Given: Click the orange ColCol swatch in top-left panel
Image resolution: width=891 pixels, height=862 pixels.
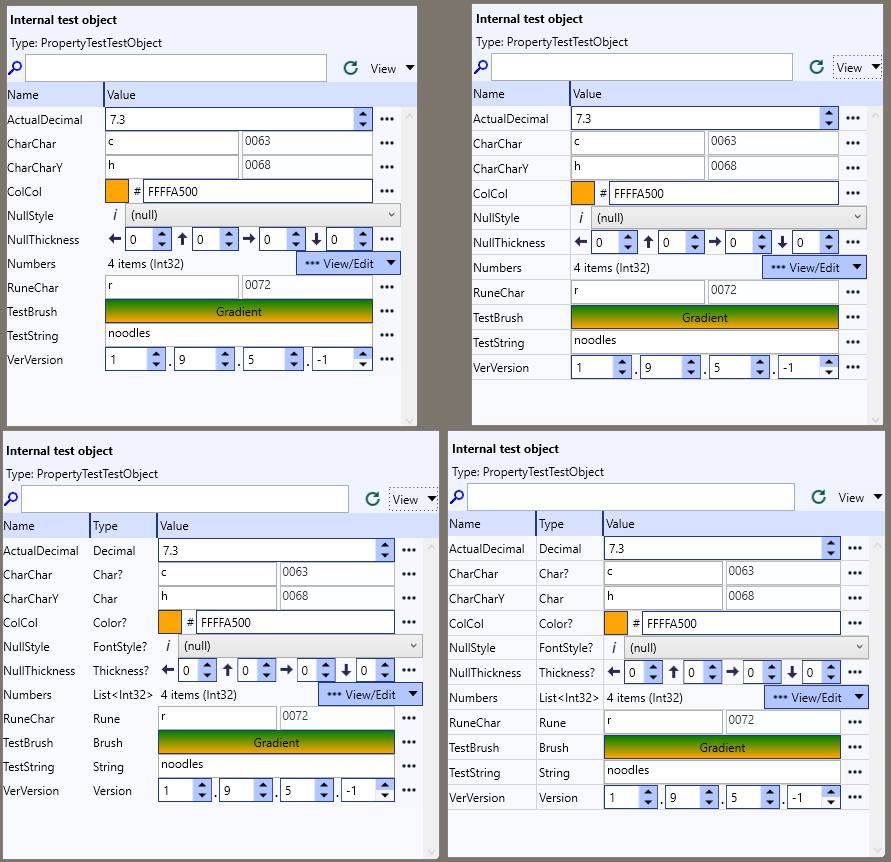Looking at the screenshot, I should [x=117, y=191].
